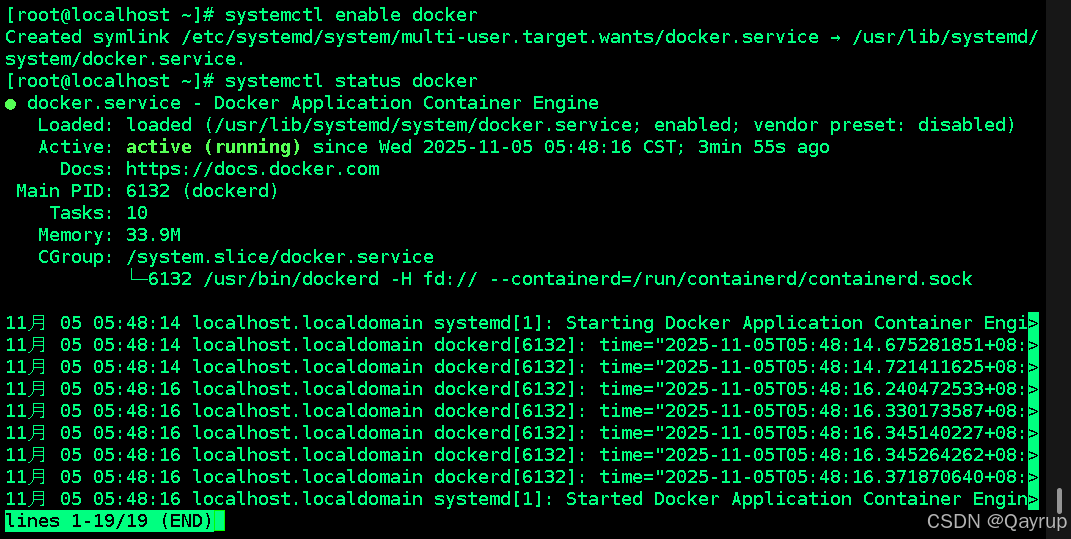Click the 'enabled;' word in the Loaded line
This screenshot has width=1071, height=539.
tap(698, 125)
